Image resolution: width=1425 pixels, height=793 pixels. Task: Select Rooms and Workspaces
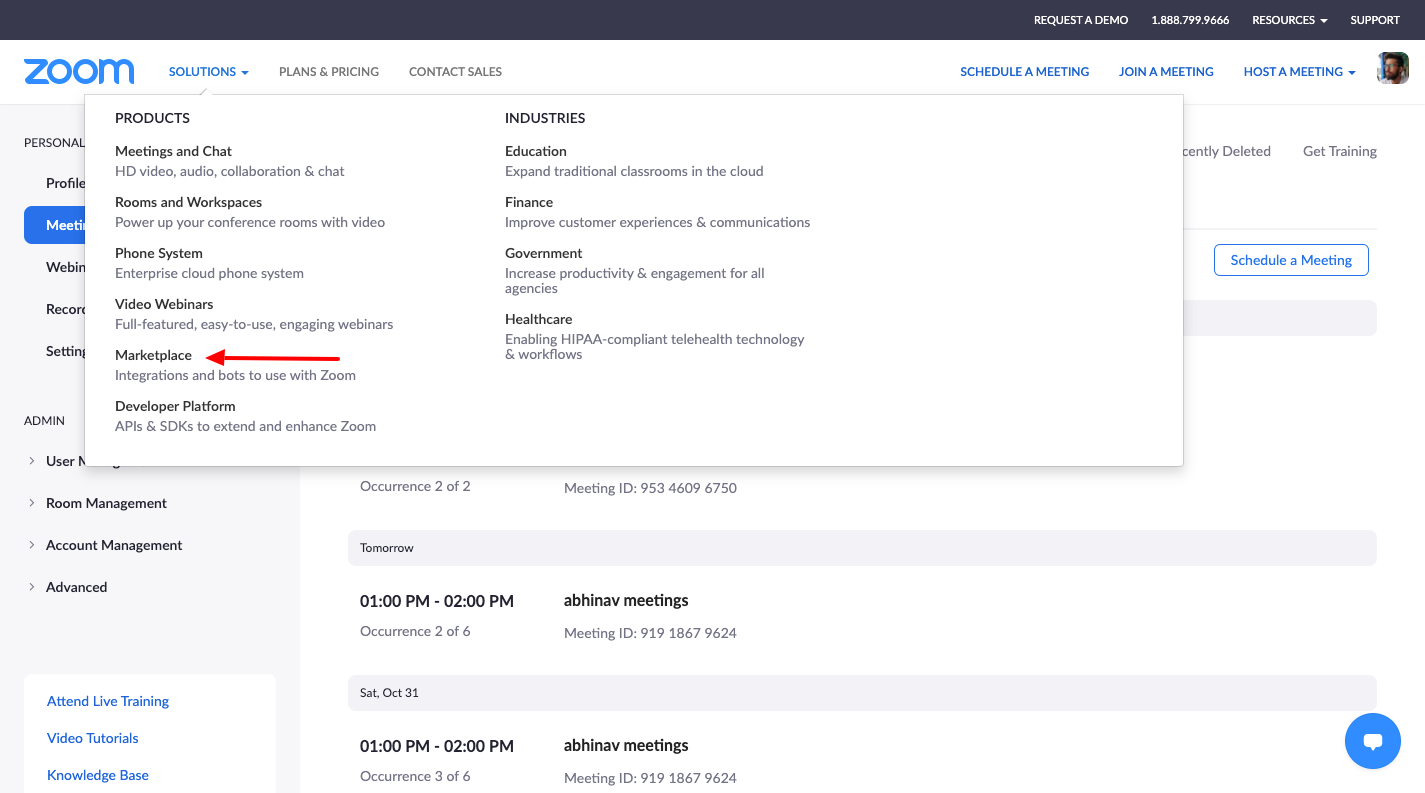(x=188, y=202)
